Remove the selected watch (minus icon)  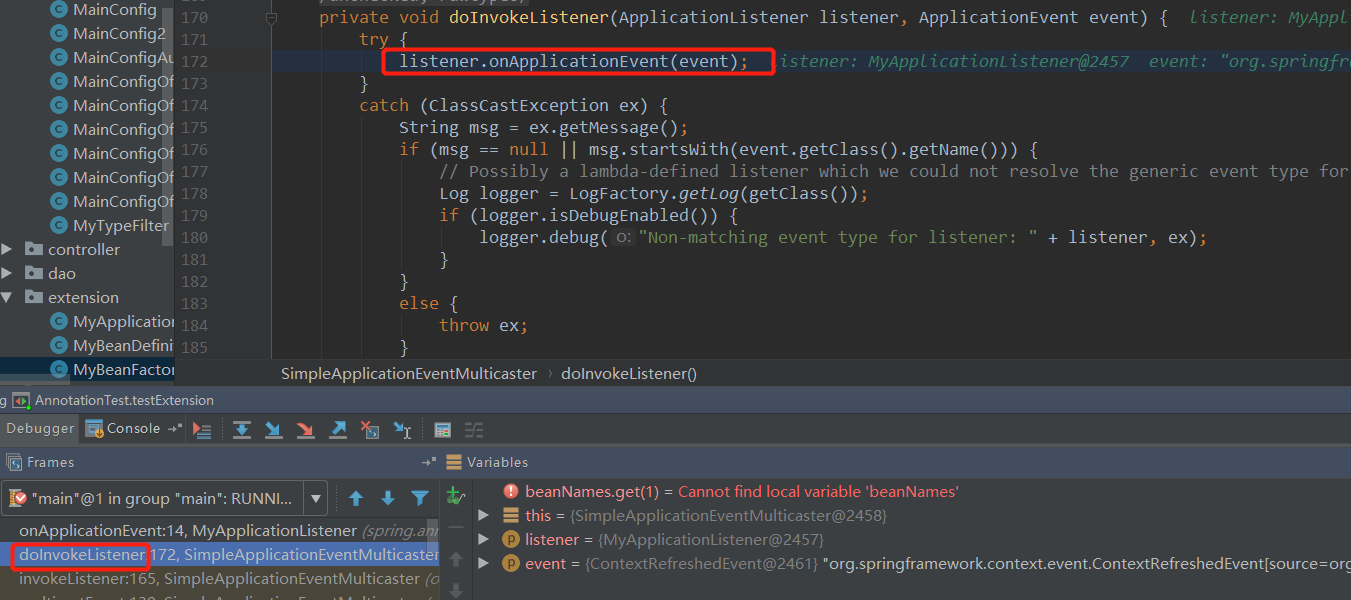pyautogui.click(x=456, y=527)
